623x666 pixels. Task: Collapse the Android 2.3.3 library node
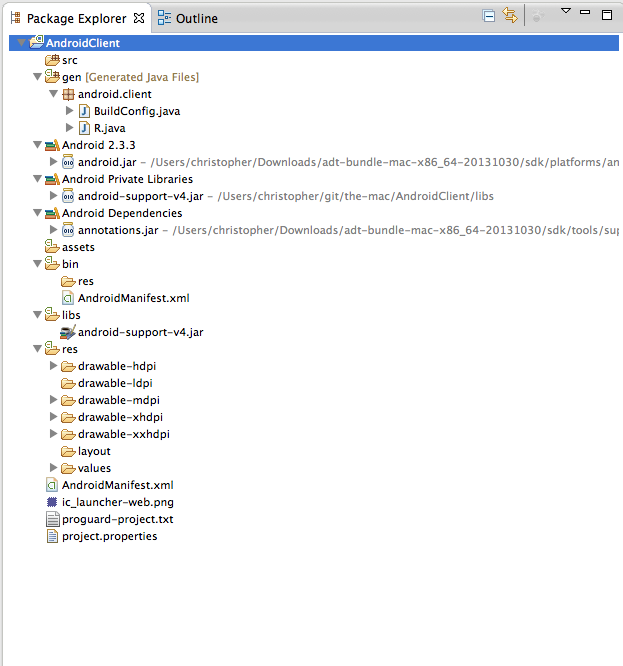pos(37,145)
